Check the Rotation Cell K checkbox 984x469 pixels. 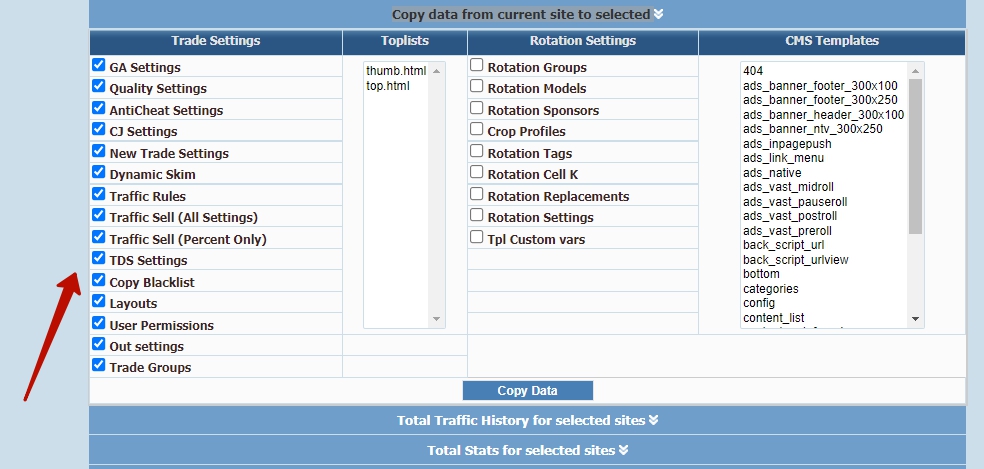coord(477,172)
